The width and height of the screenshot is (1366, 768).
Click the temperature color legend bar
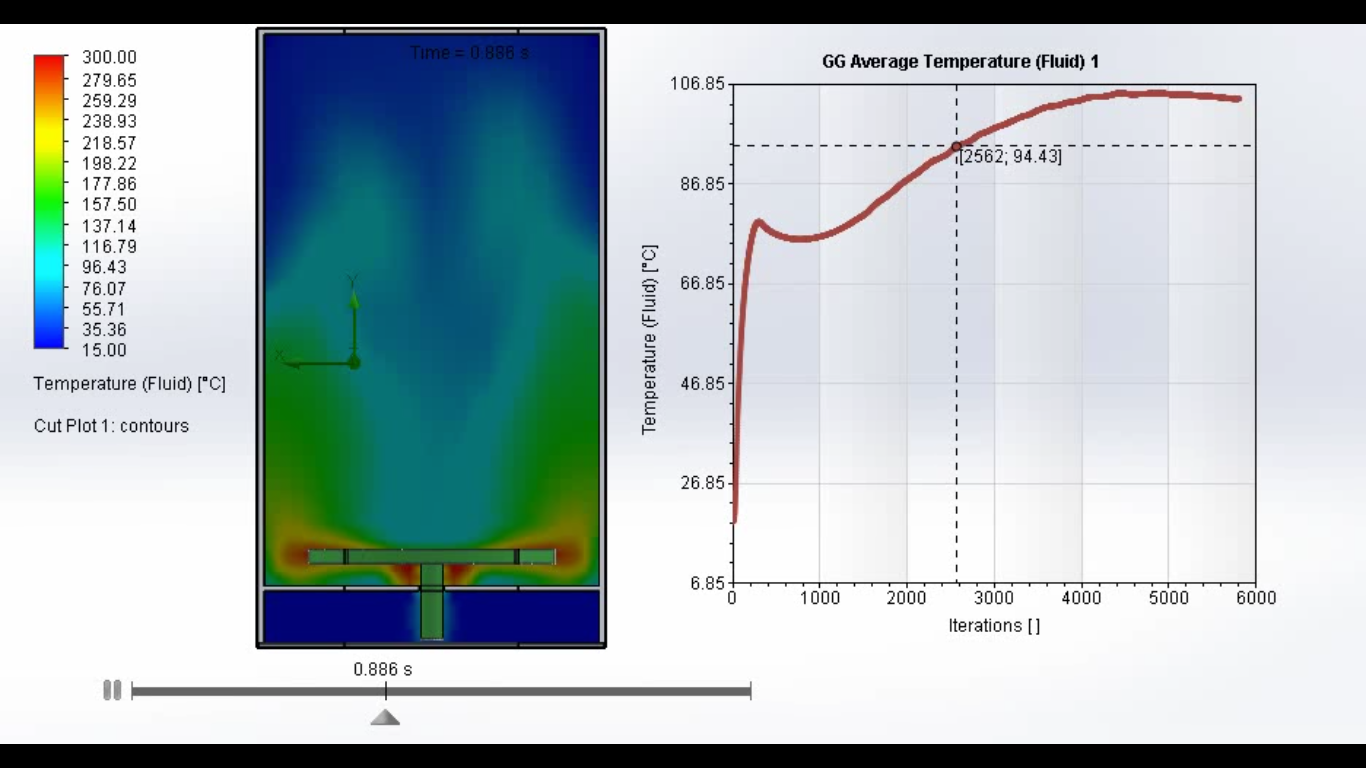click(50, 202)
